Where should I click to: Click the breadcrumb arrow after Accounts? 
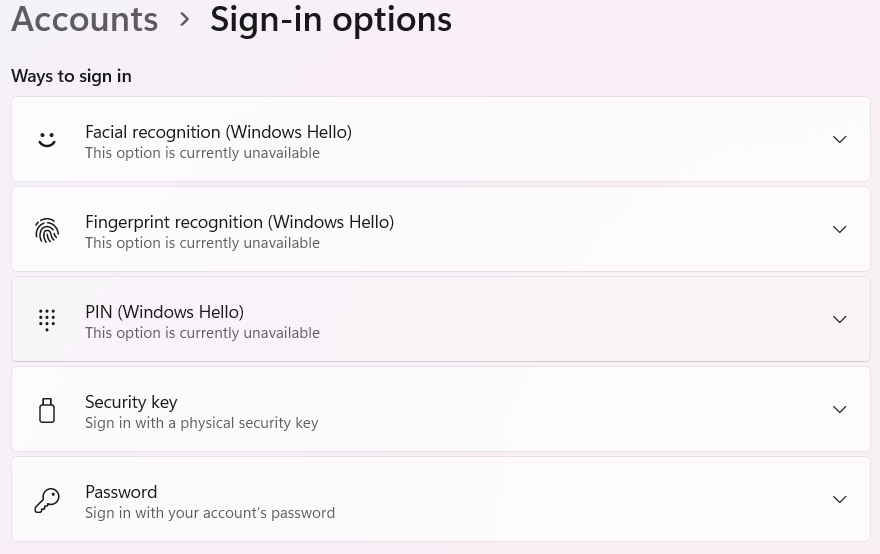coord(184,20)
